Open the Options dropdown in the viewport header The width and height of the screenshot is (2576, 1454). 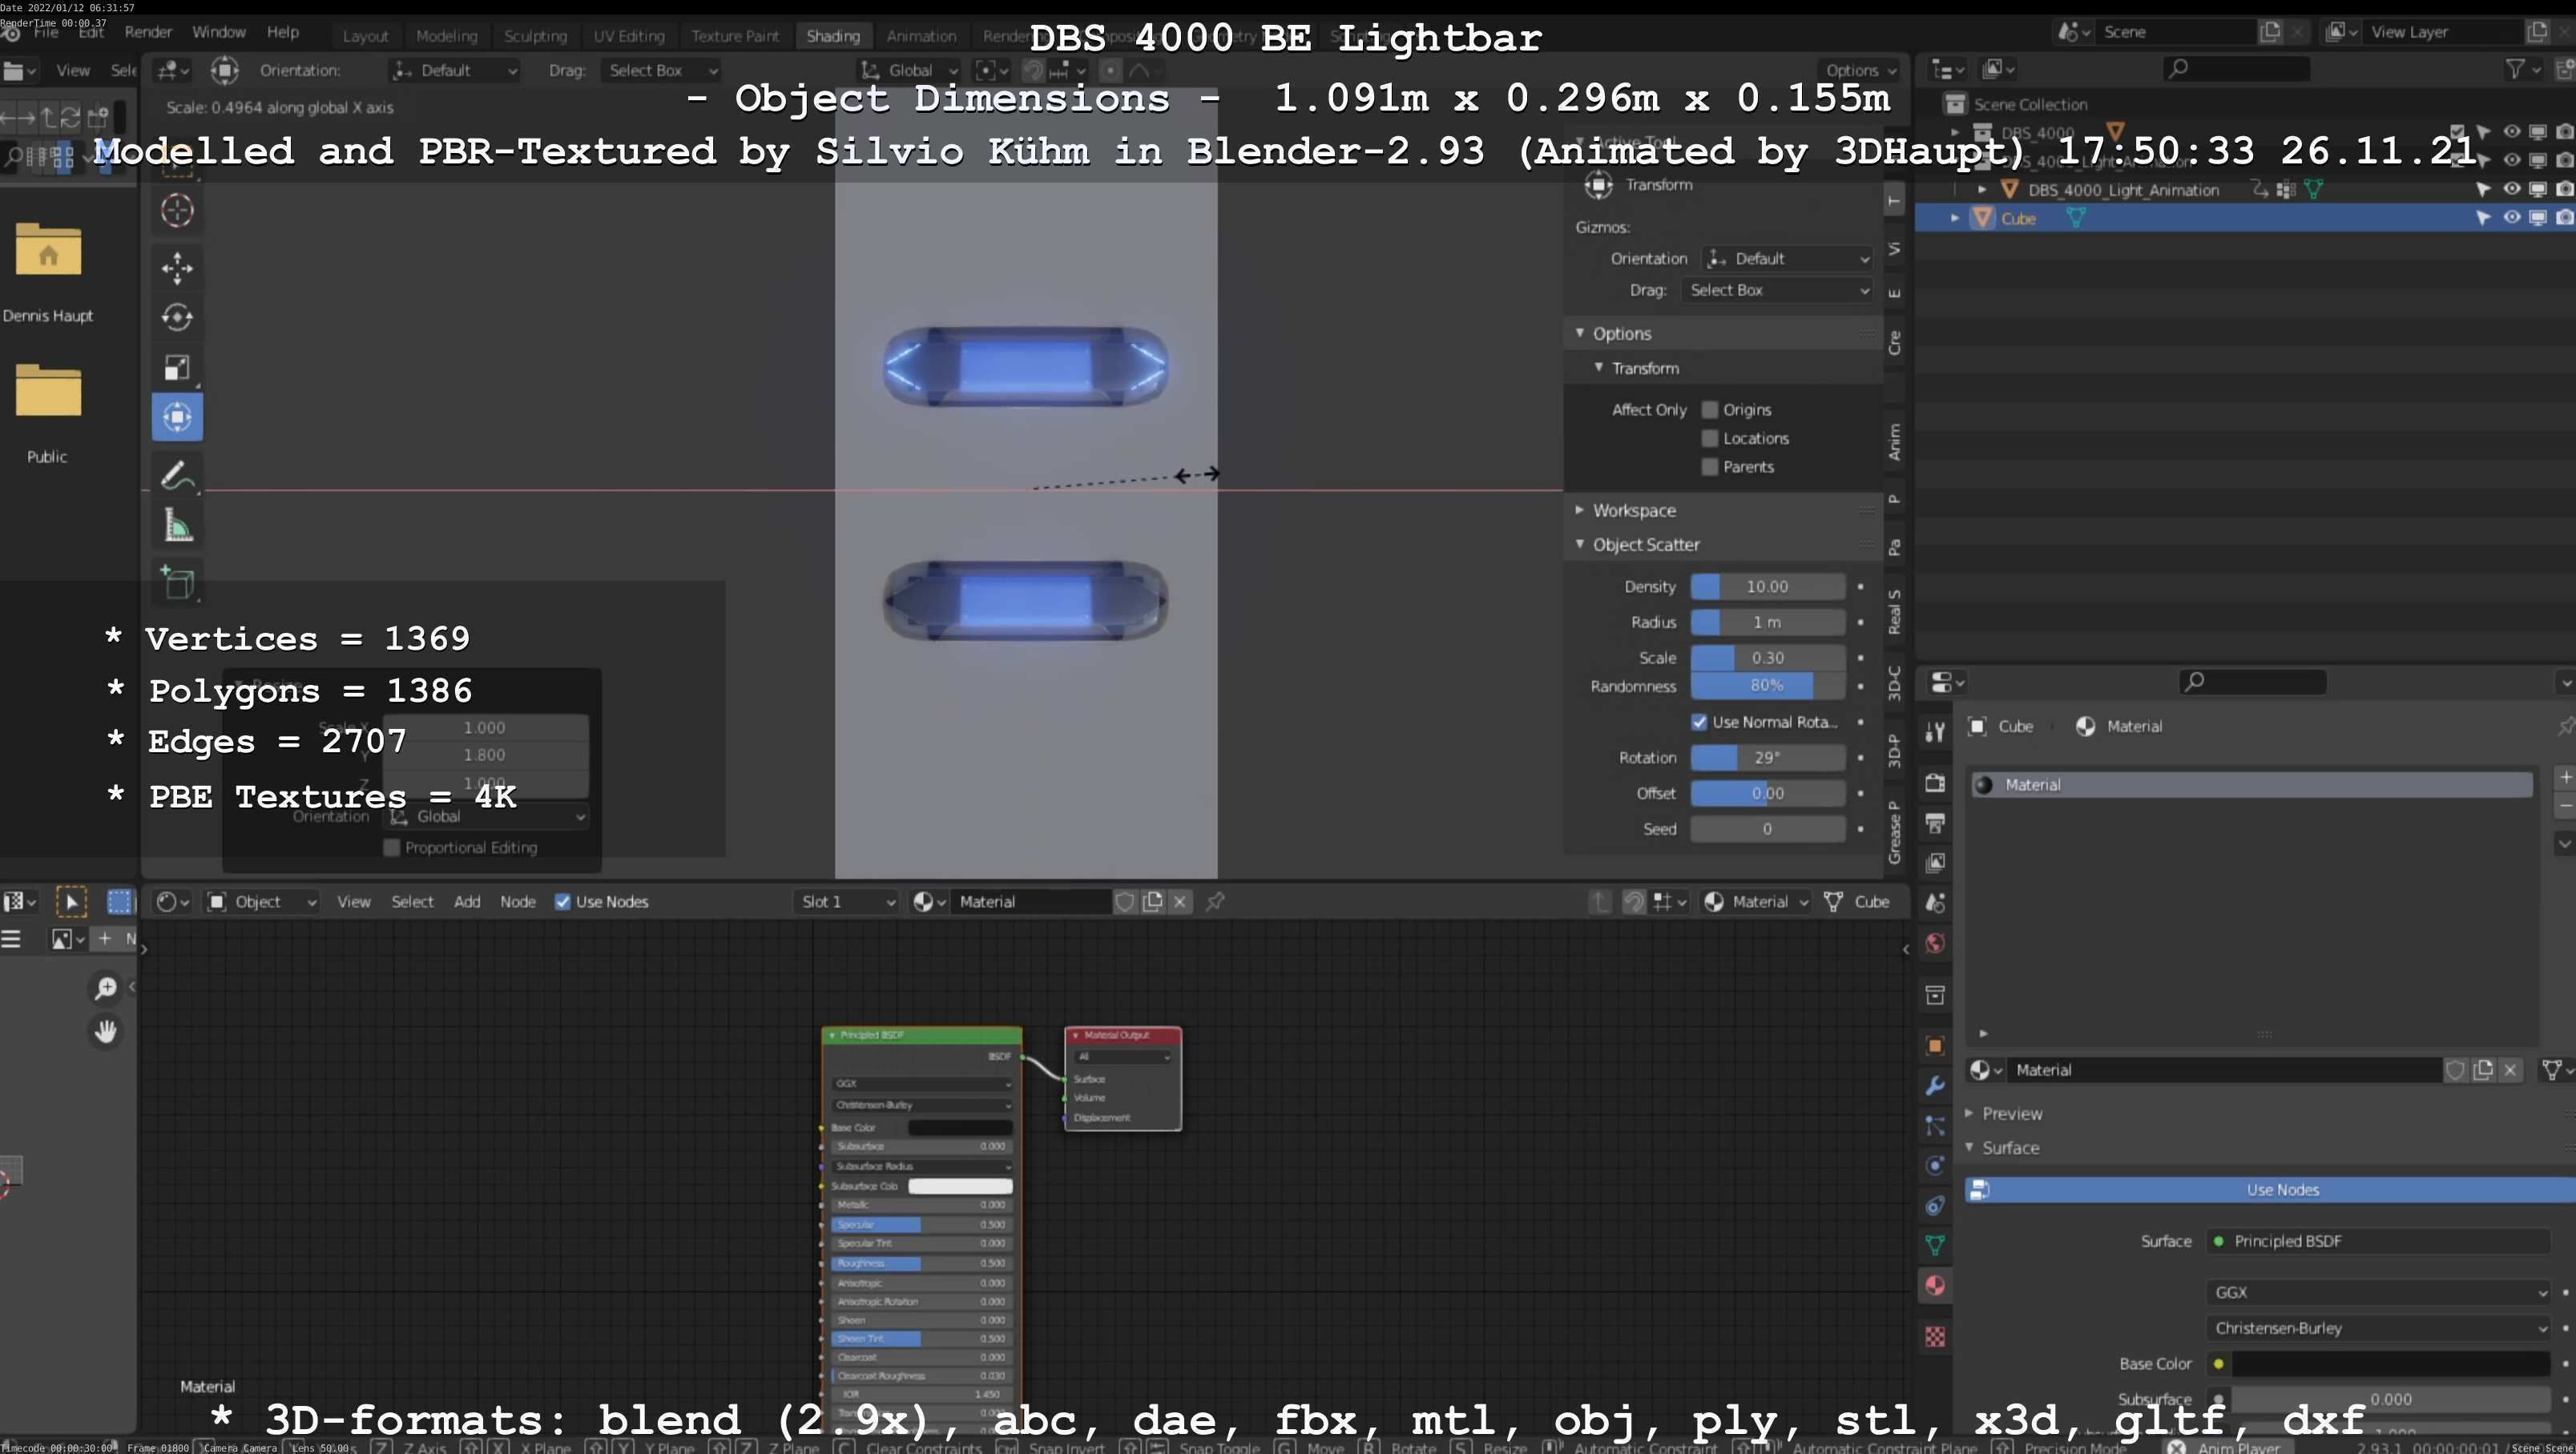click(1860, 71)
